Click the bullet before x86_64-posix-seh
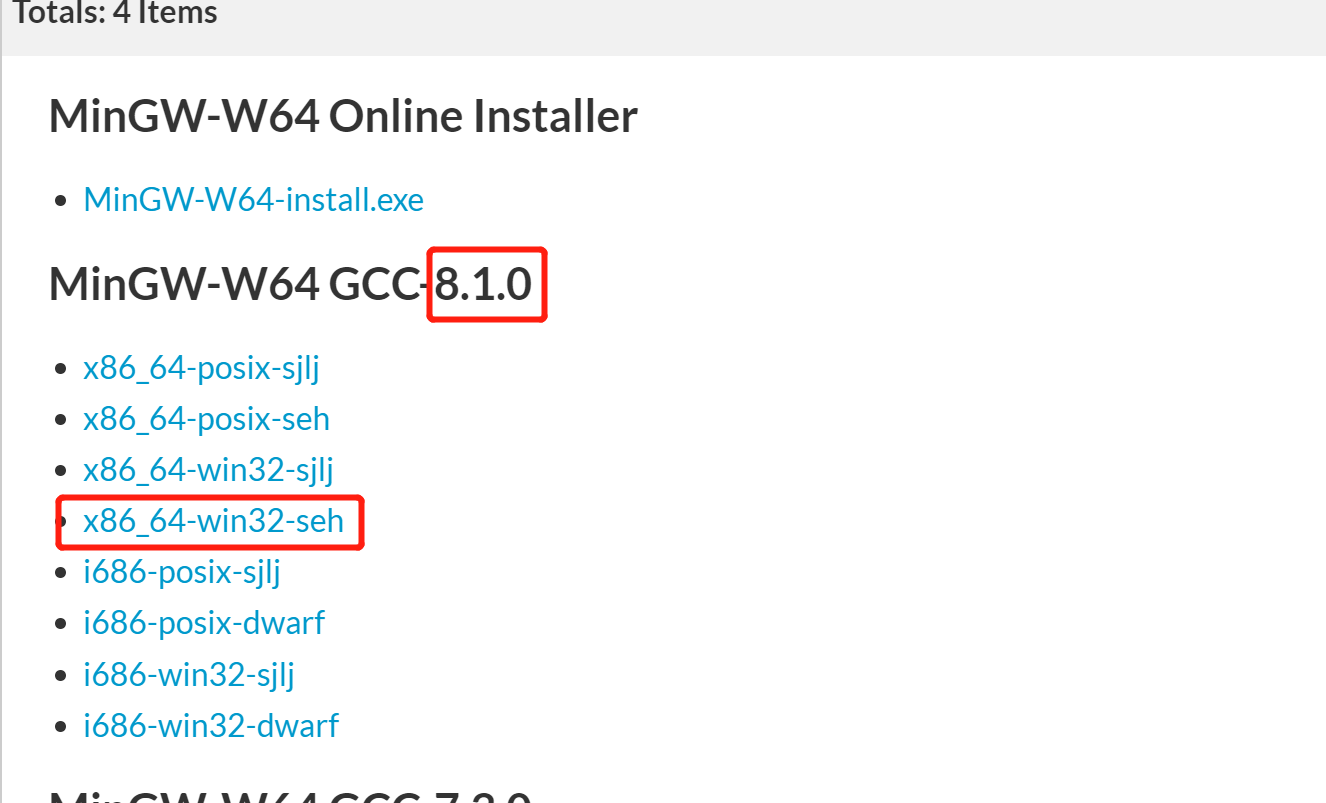 pos(62,421)
